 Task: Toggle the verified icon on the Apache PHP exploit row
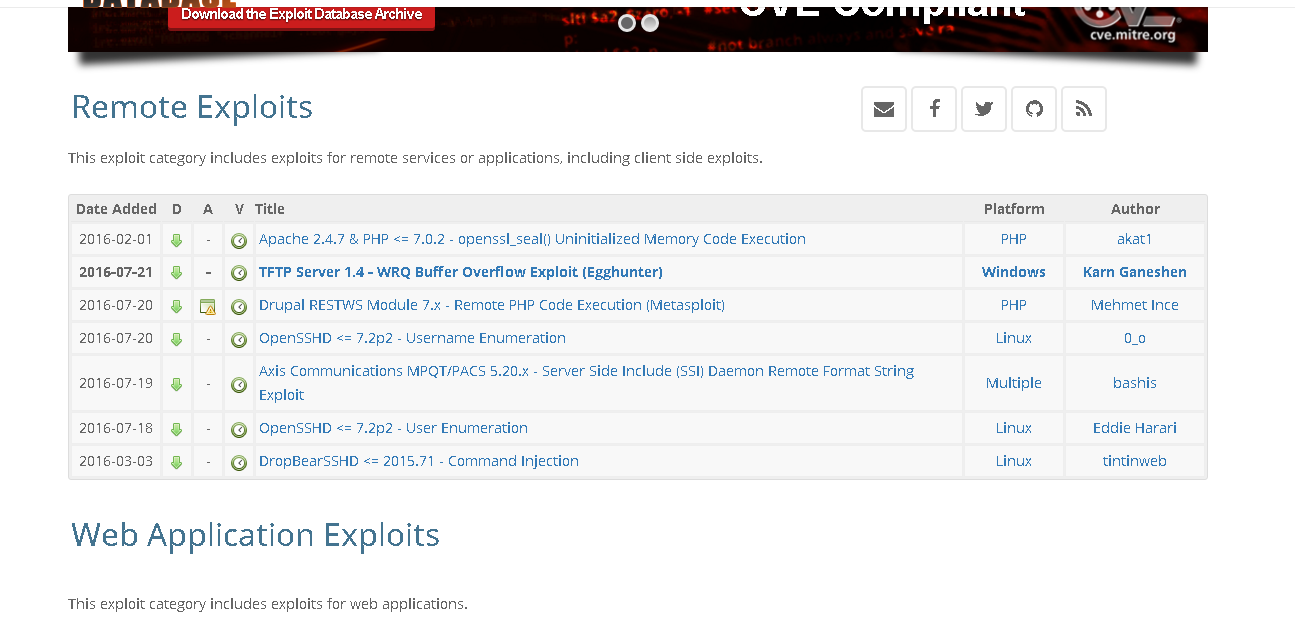point(238,238)
